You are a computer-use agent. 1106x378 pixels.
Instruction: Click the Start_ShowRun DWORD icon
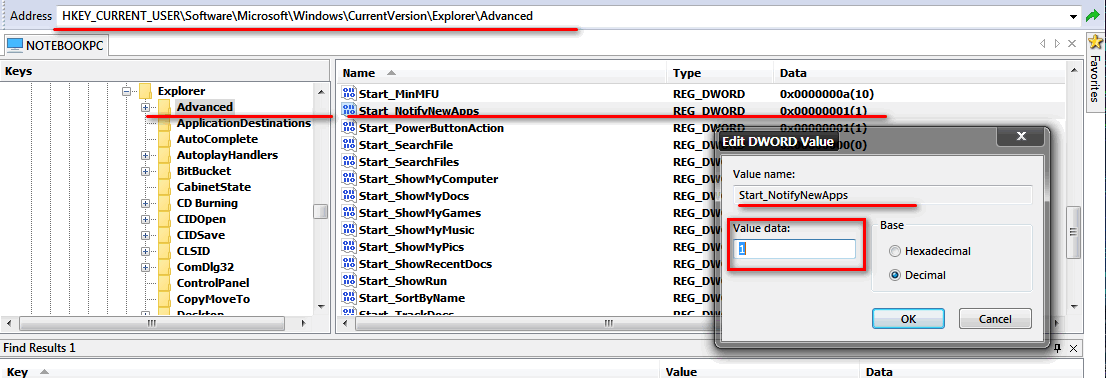pyautogui.click(x=349, y=281)
